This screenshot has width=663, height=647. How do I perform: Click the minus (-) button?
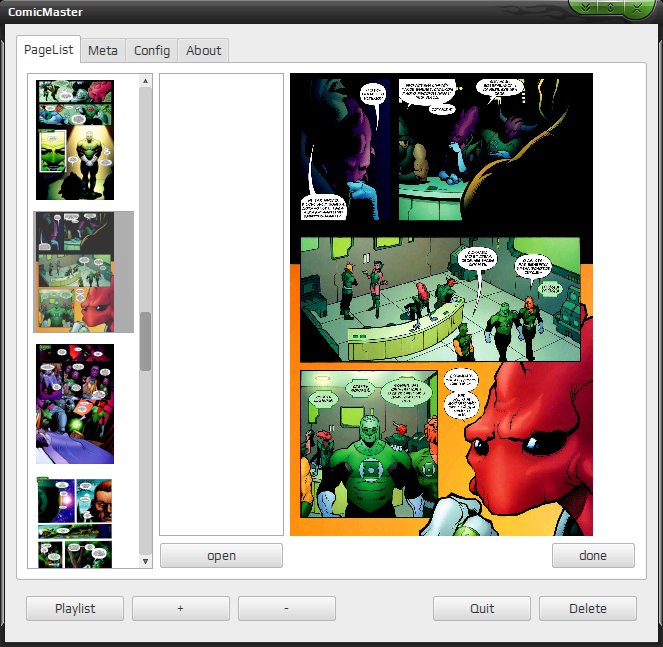coord(287,609)
